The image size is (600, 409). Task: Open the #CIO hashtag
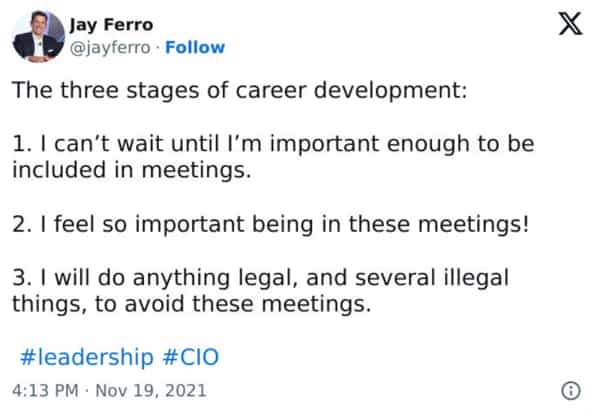[189, 356]
